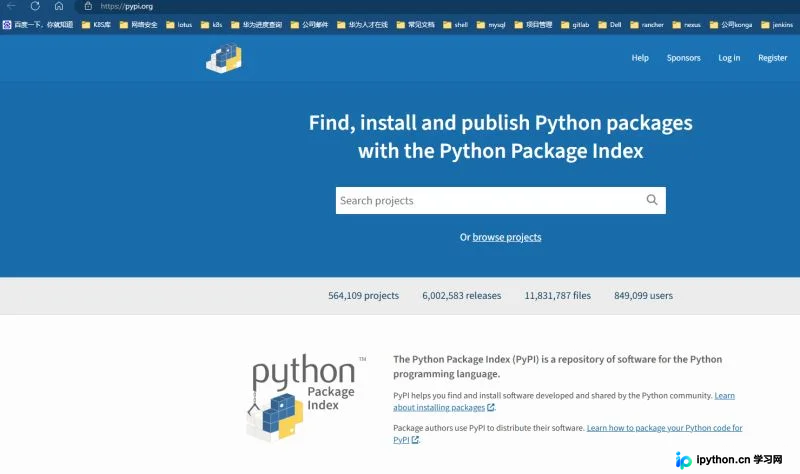Open the nexus bookmark folder

click(x=687, y=24)
